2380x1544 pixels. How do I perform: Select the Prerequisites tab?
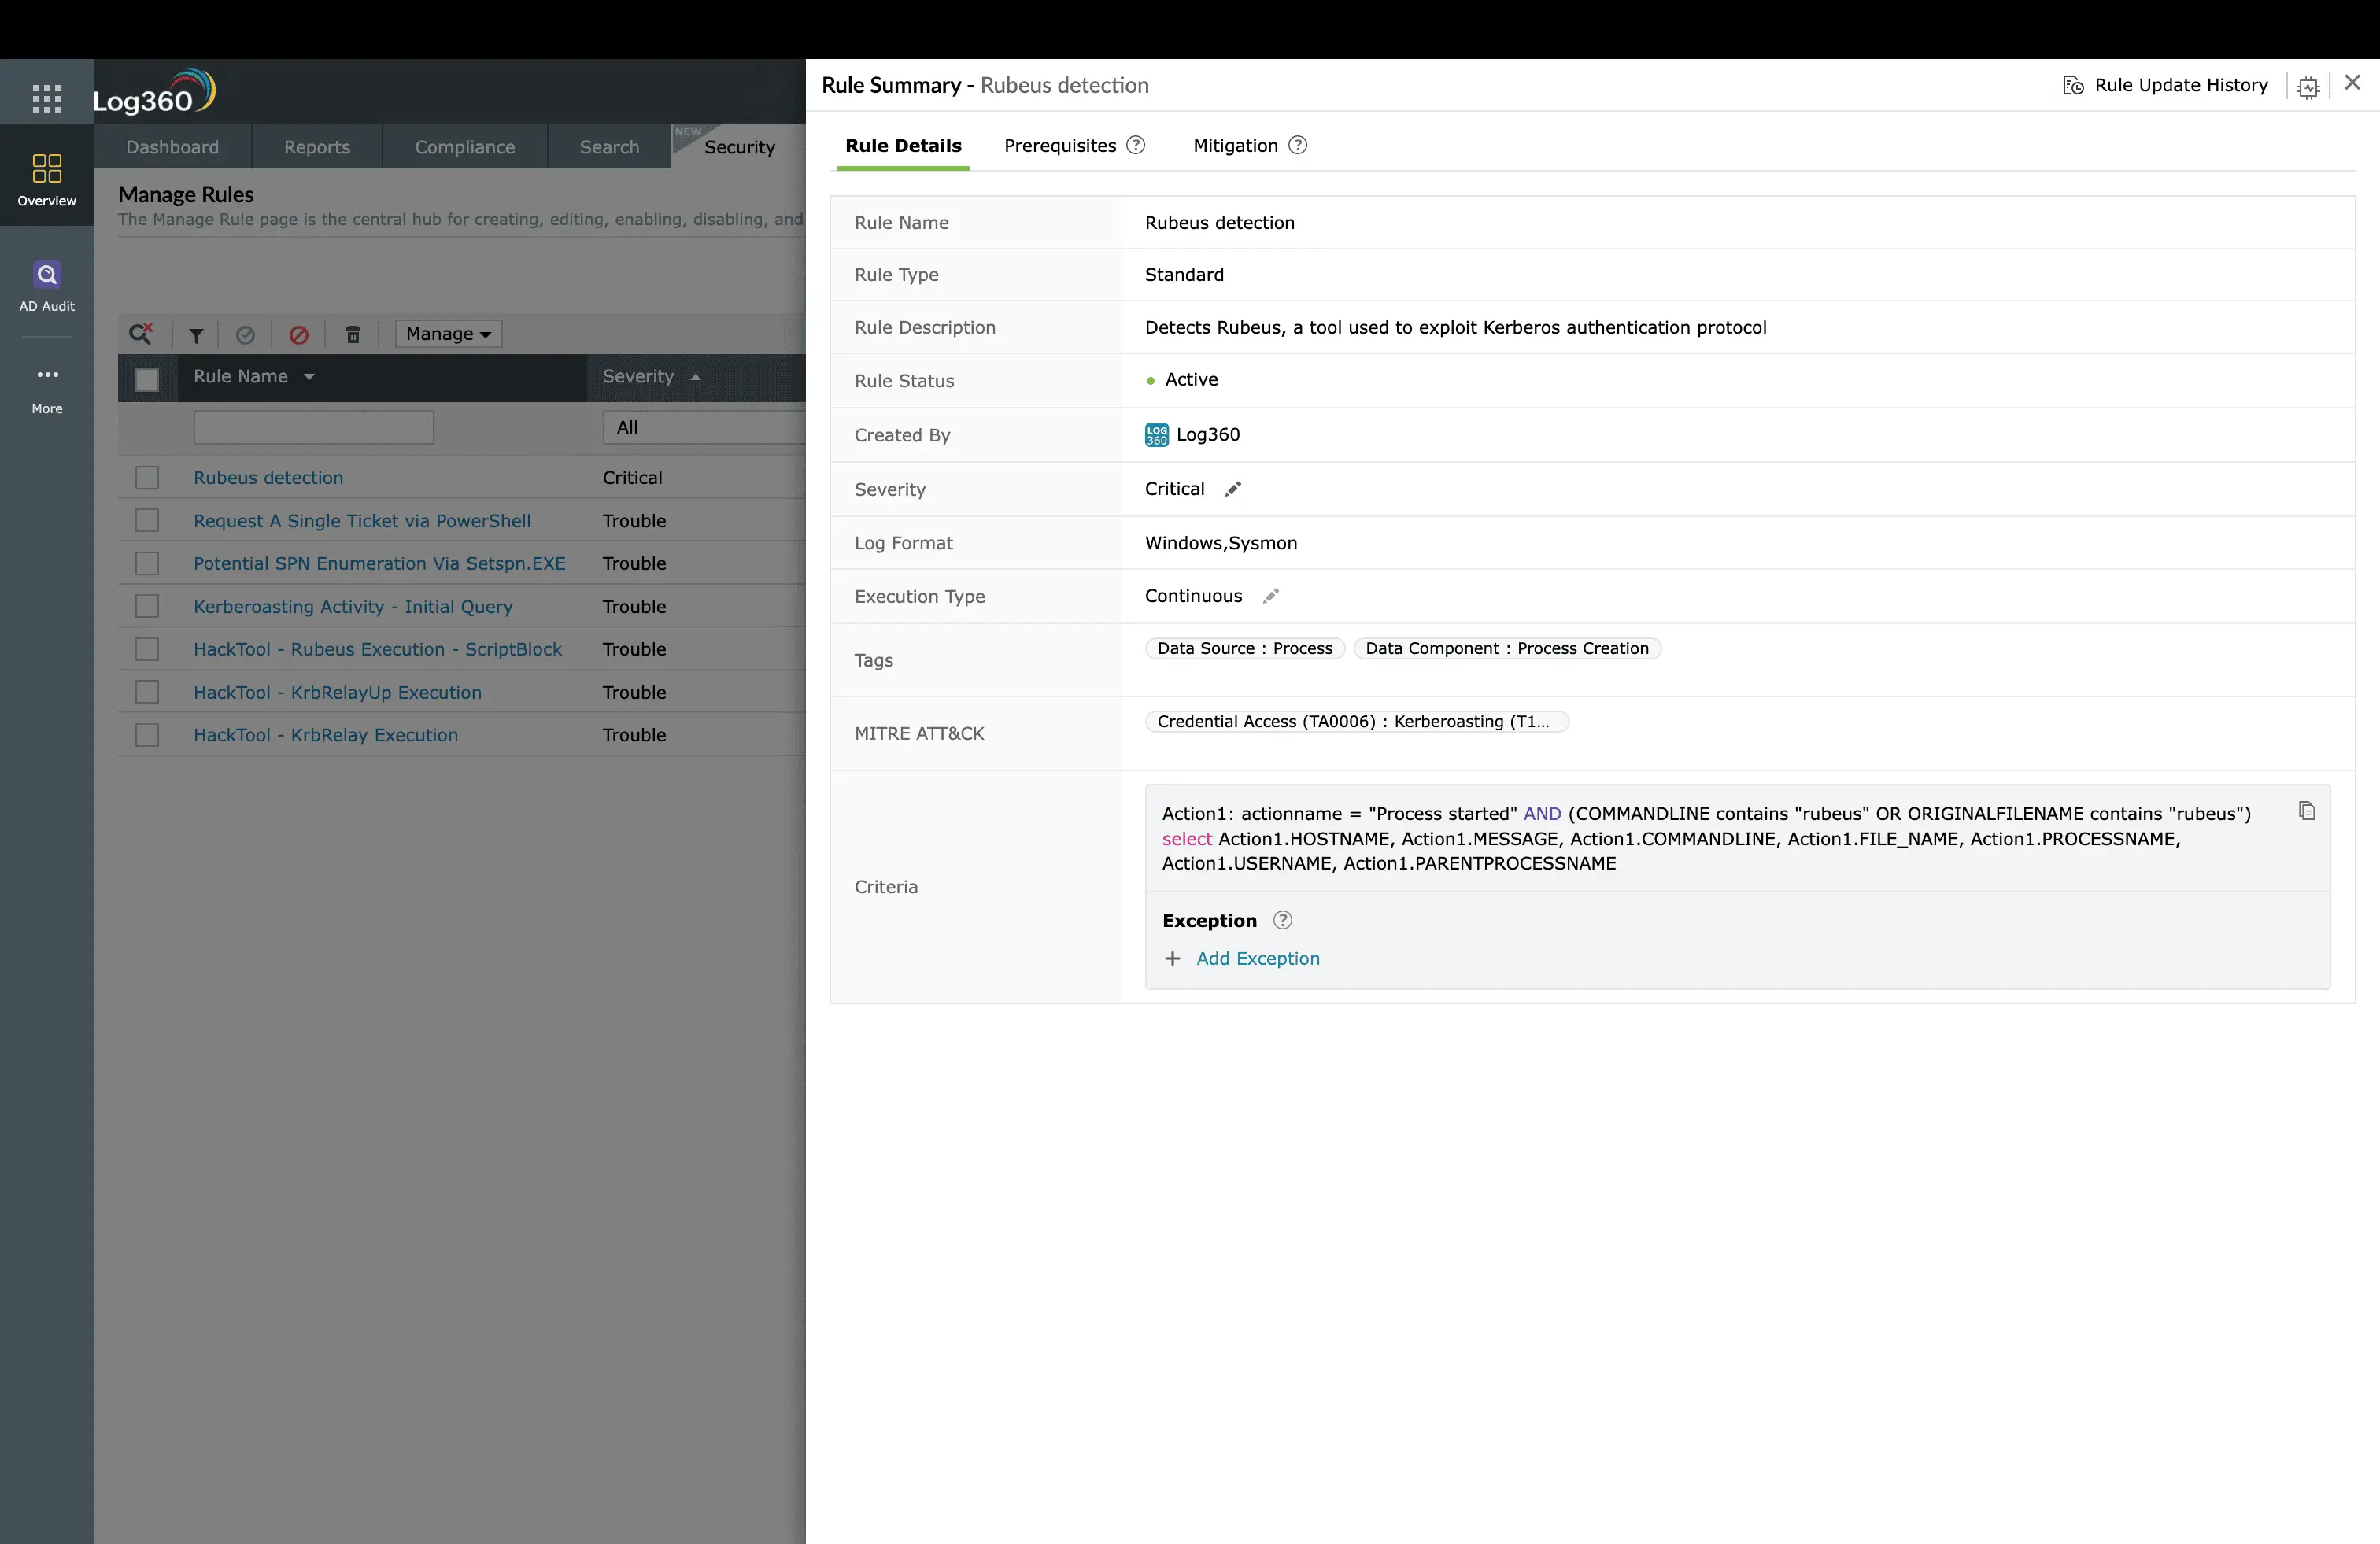pyautogui.click(x=1060, y=146)
